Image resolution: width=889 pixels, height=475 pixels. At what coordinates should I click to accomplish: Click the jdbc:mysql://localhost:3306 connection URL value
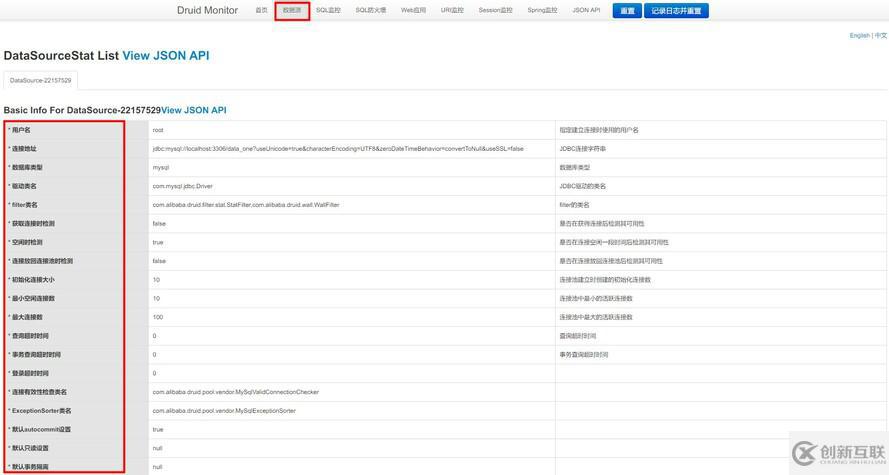click(x=338, y=149)
